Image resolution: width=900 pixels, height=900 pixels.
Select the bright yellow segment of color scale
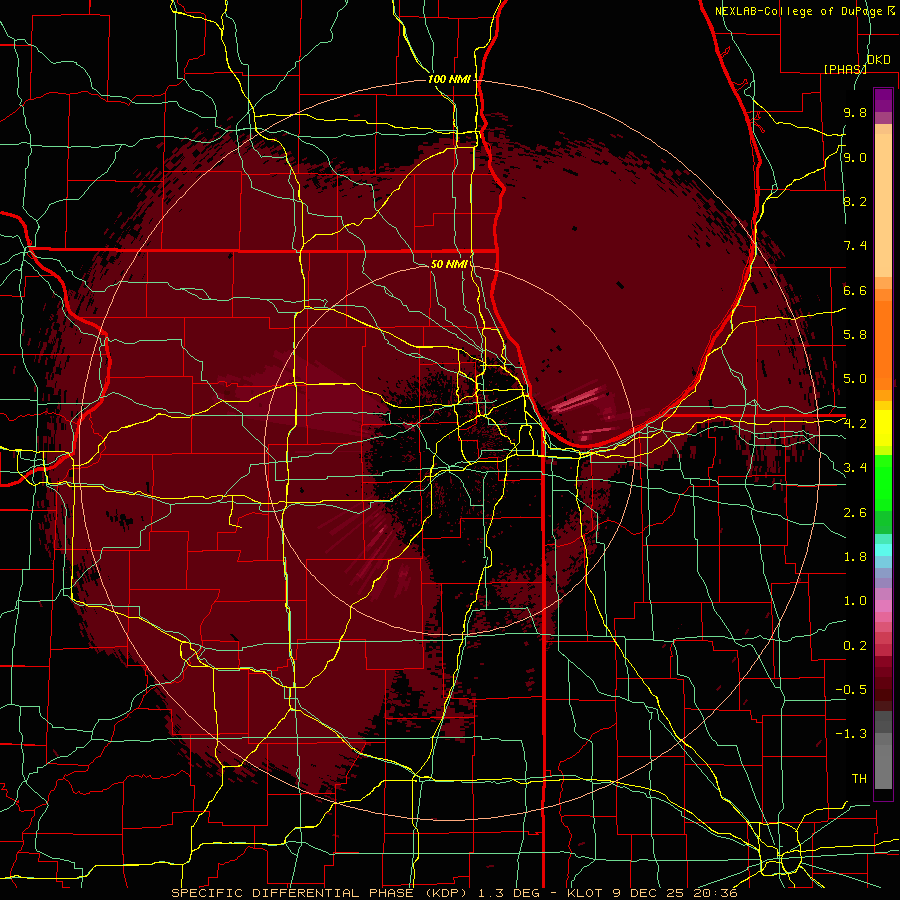pyautogui.click(x=883, y=428)
